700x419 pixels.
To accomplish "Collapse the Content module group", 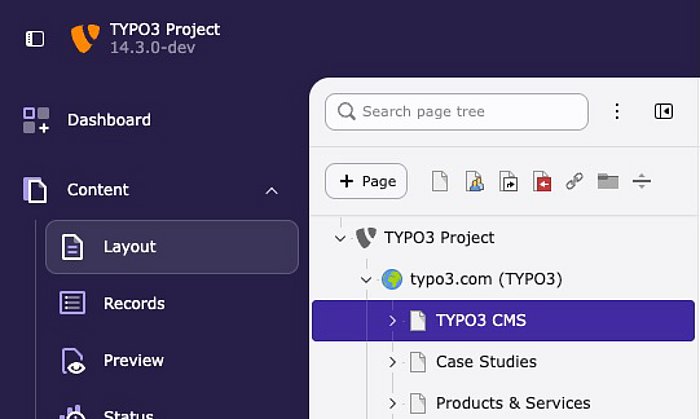I will [x=271, y=190].
